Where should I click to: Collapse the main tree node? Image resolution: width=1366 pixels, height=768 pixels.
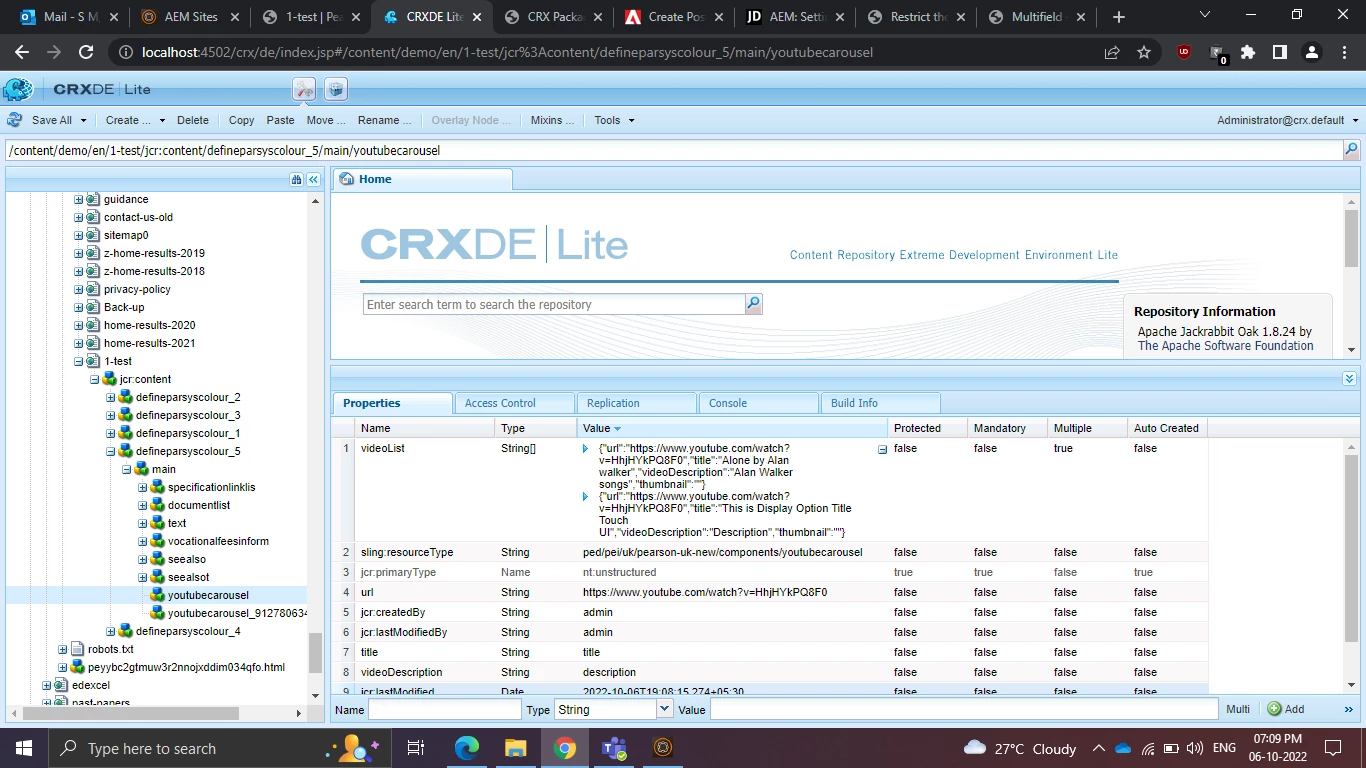click(x=127, y=469)
